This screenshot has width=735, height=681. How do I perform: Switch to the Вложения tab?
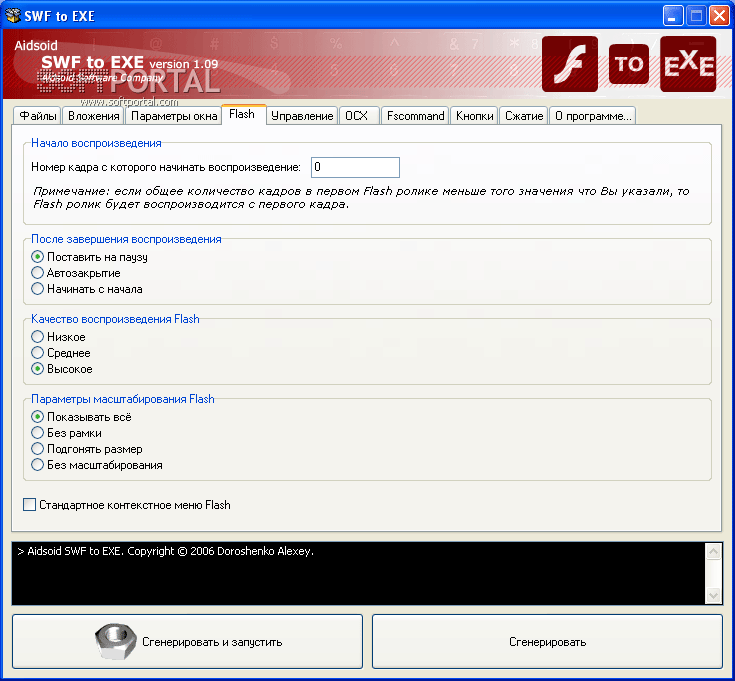pyautogui.click(x=93, y=116)
